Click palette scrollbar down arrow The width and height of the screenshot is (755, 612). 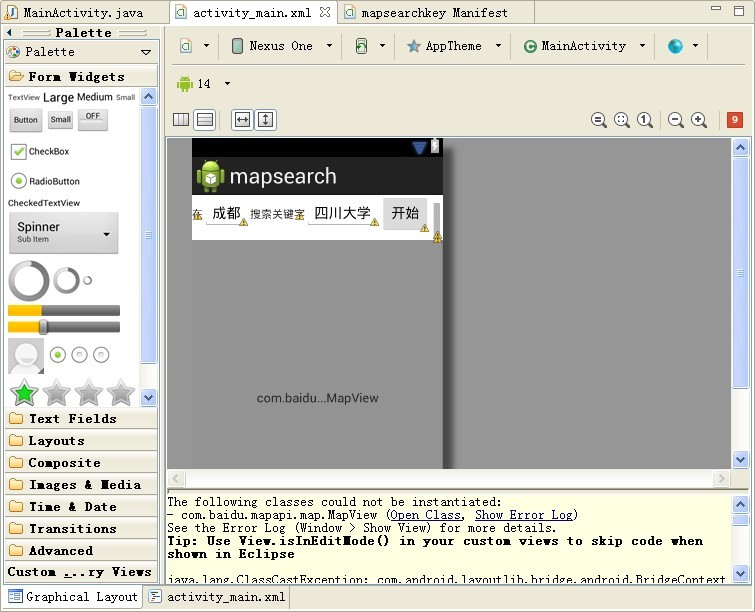tap(148, 398)
